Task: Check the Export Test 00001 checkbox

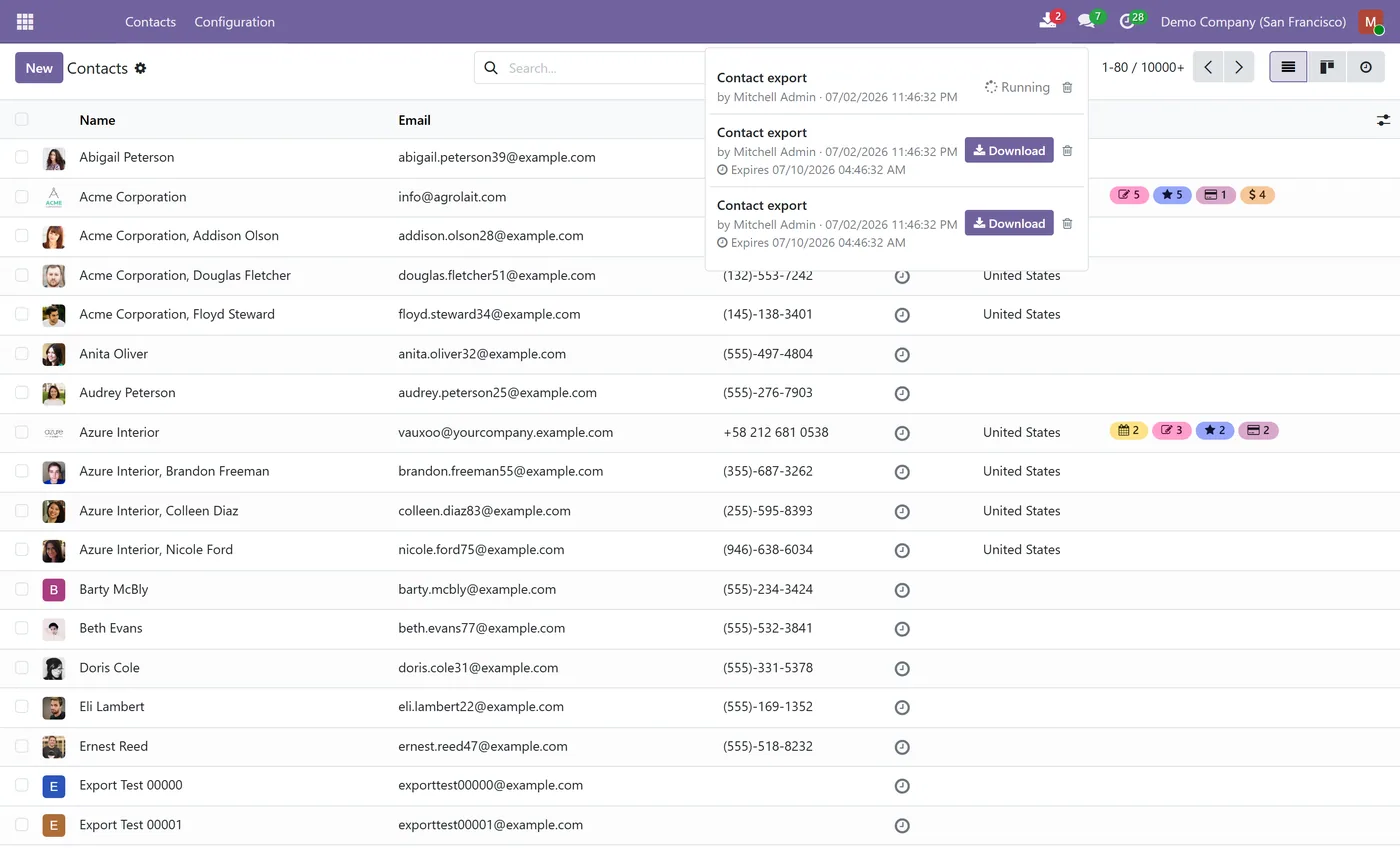Action: (22, 825)
